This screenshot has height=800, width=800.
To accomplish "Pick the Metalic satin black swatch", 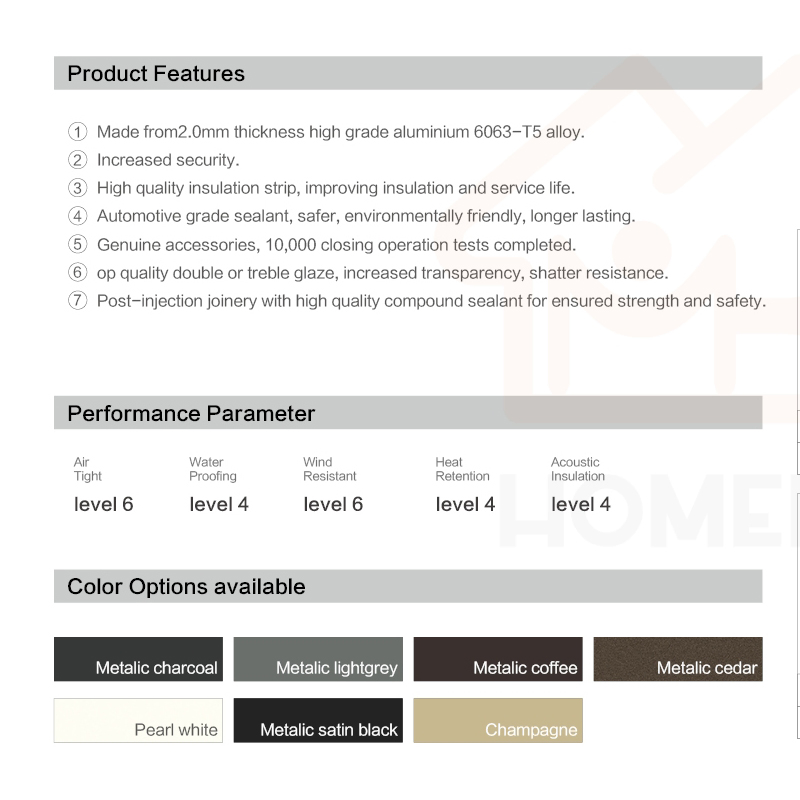I will (318, 720).
